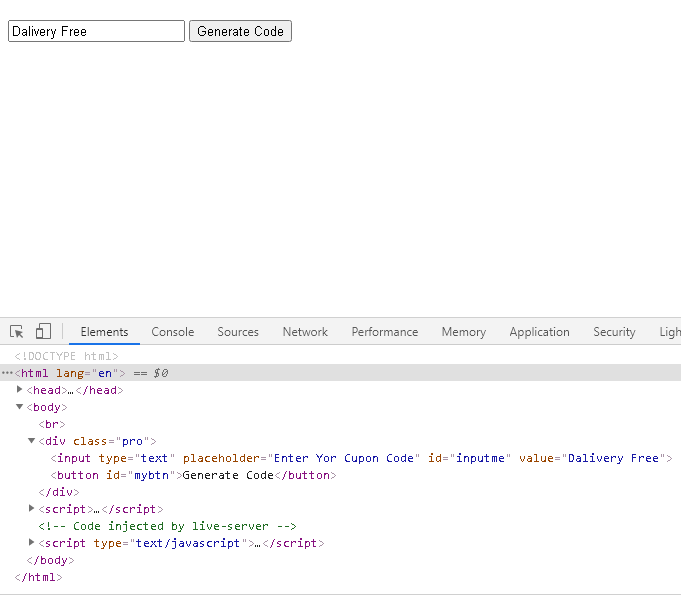Collapse the body element node
This screenshot has height=595, width=681.
(x=20, y=407)
